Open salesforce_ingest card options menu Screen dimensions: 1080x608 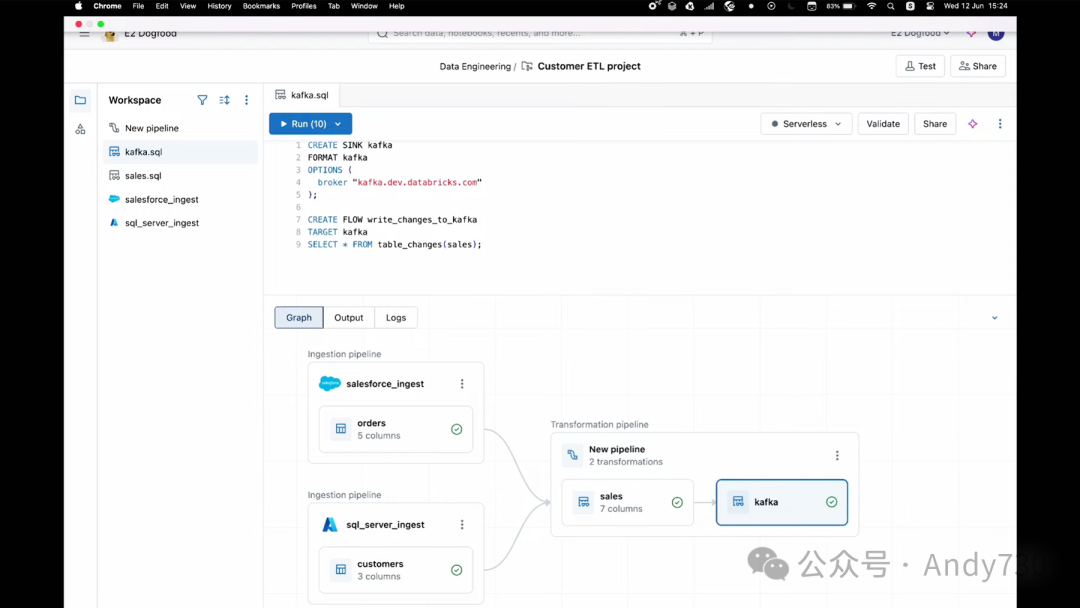(462, 384)
